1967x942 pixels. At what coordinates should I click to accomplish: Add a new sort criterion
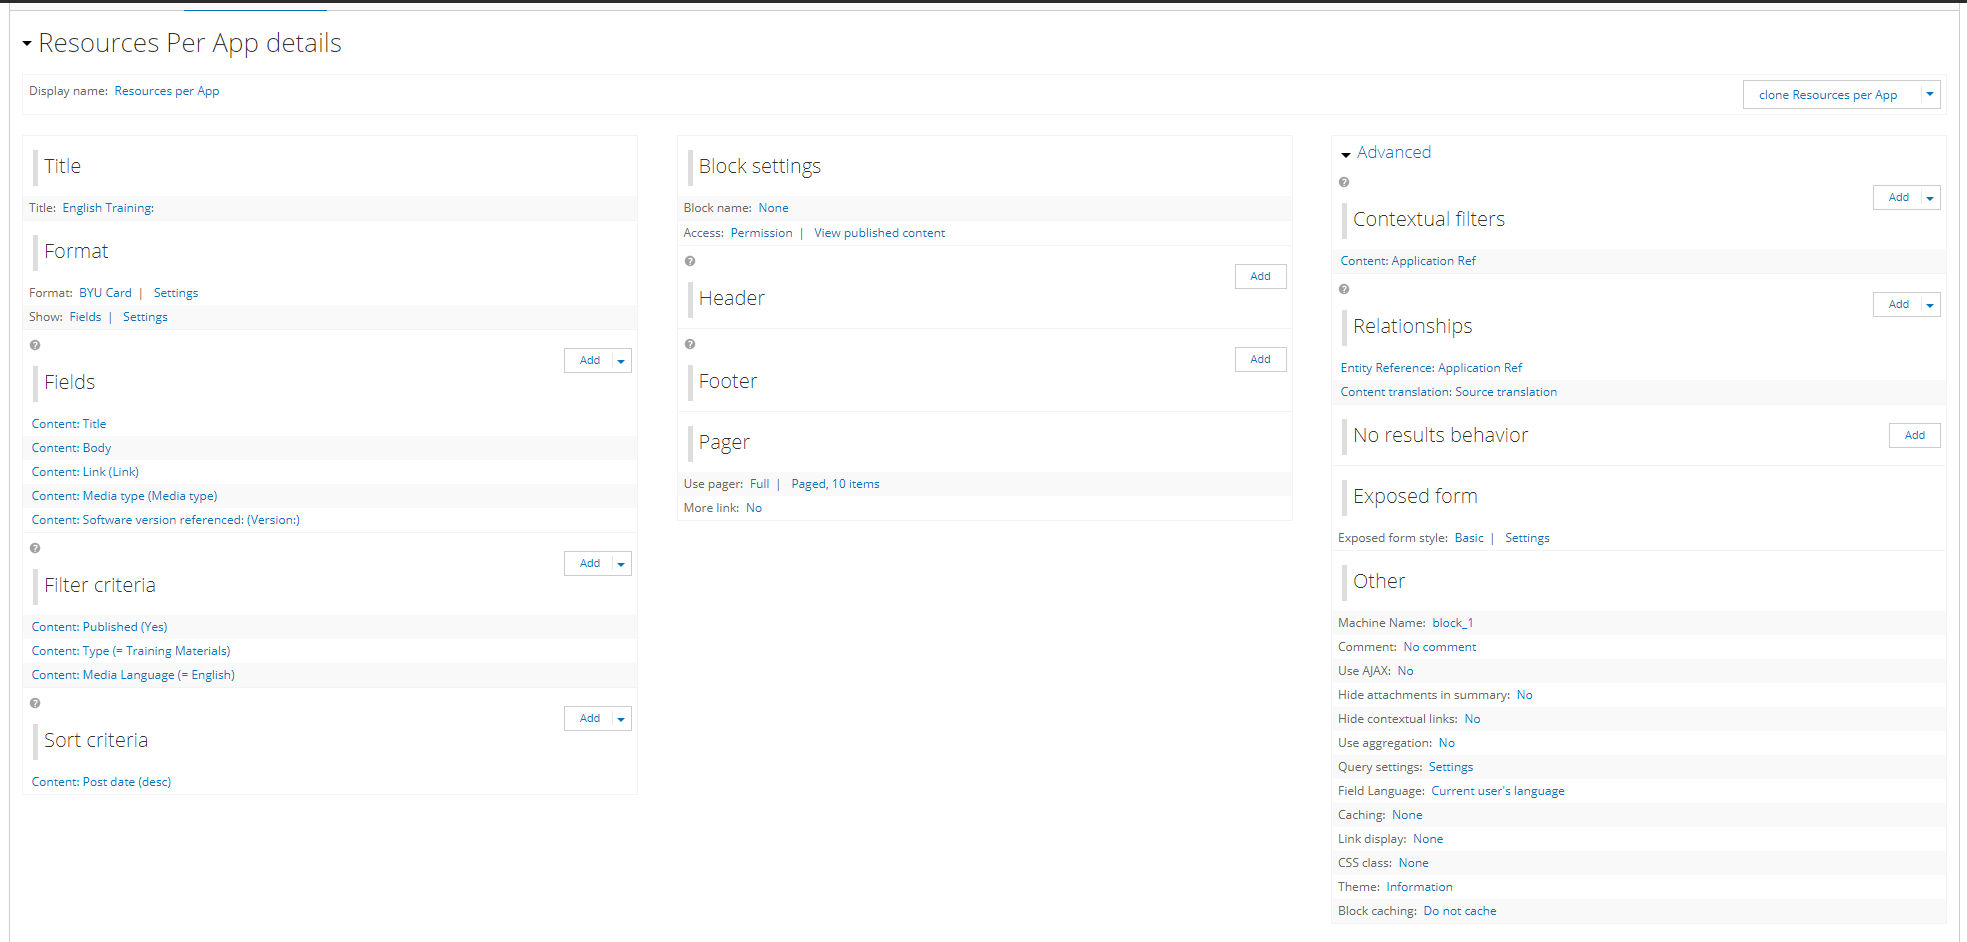[x=590, y=719]
